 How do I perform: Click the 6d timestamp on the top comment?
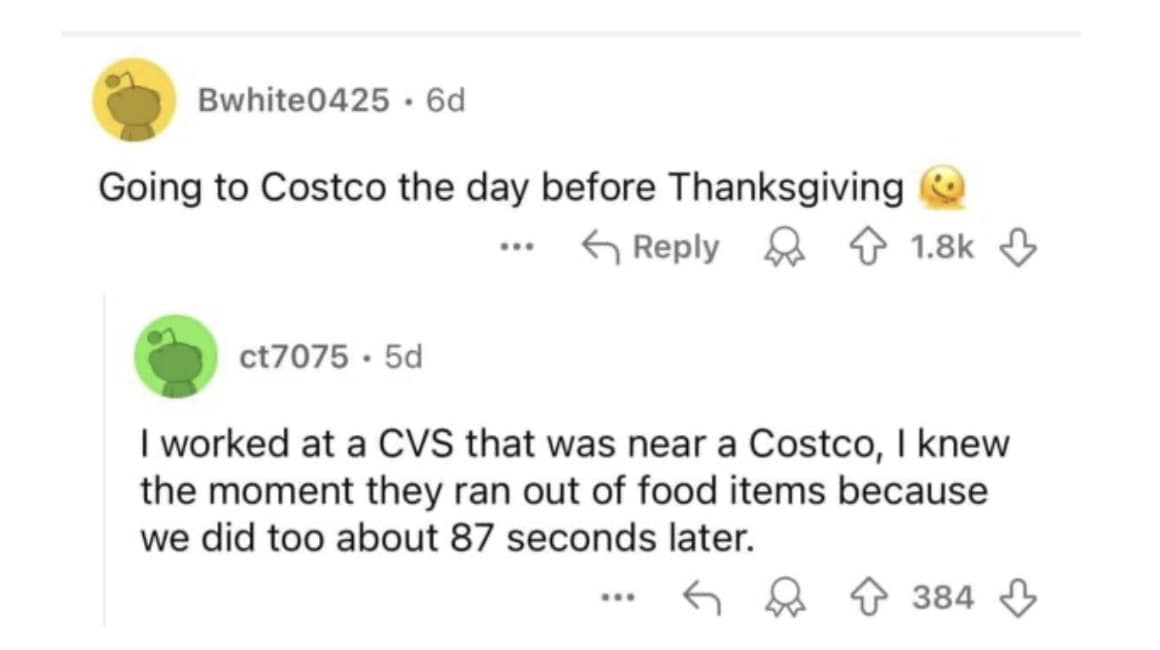click(445, 100)
